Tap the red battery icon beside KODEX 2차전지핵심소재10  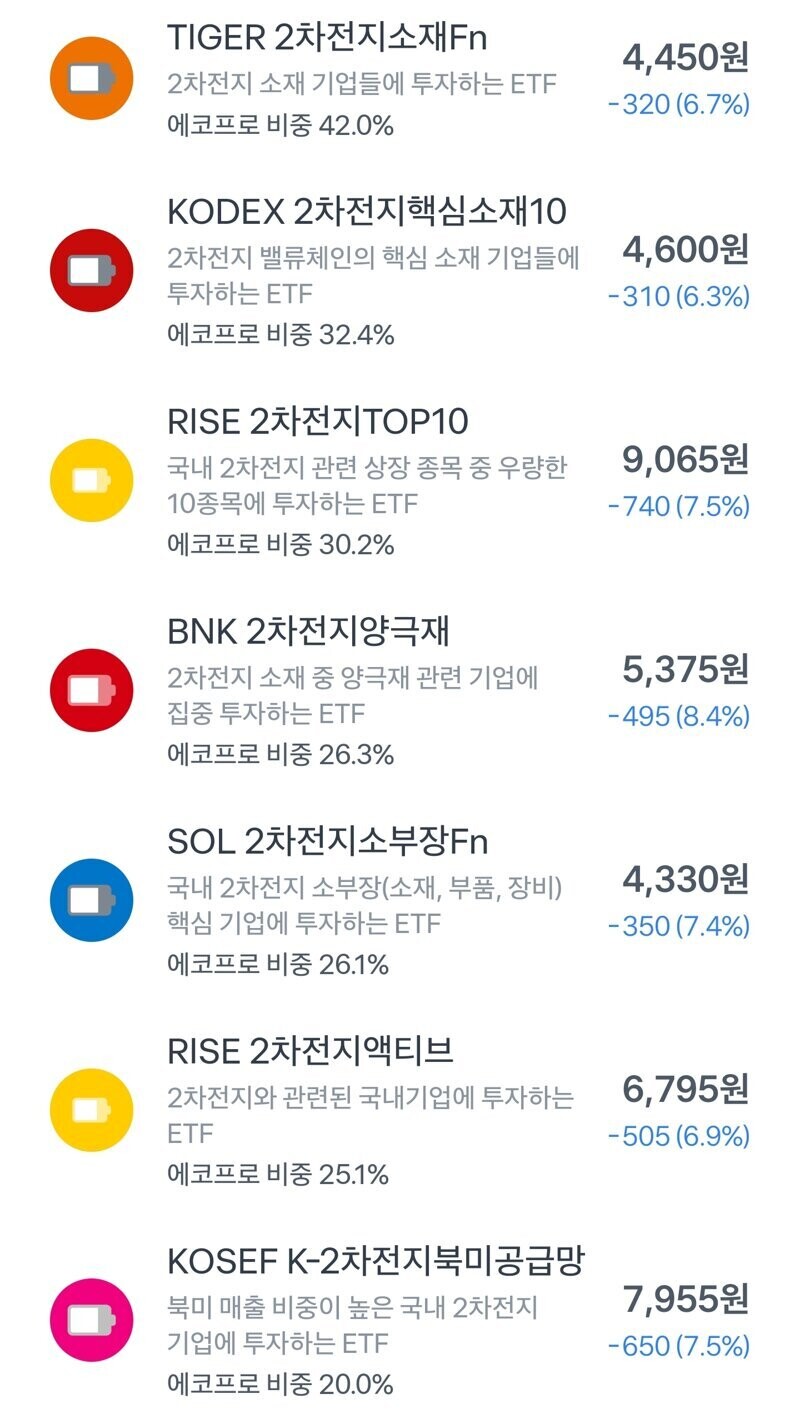(91, 270)
